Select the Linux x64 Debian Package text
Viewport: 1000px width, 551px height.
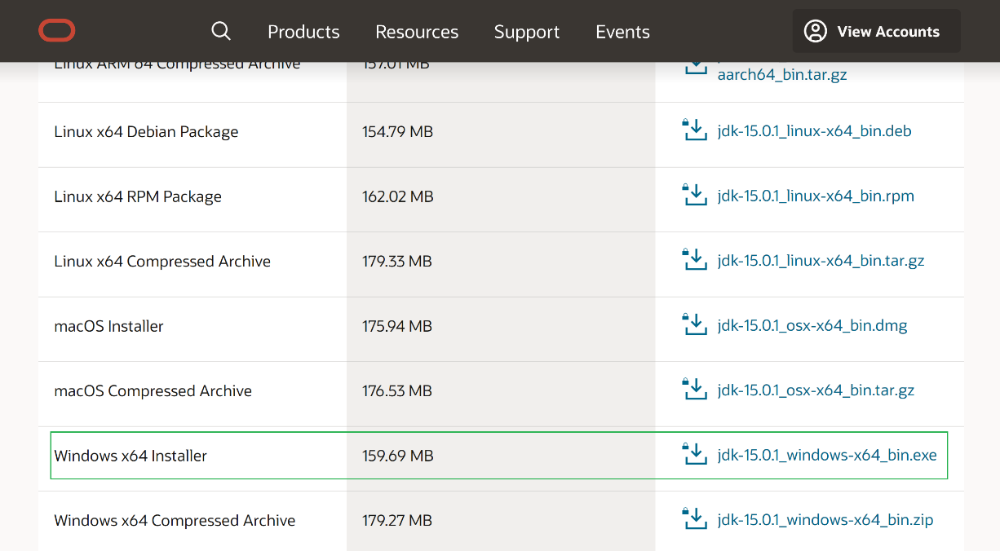pyautogui.click(x=146, y=131)
